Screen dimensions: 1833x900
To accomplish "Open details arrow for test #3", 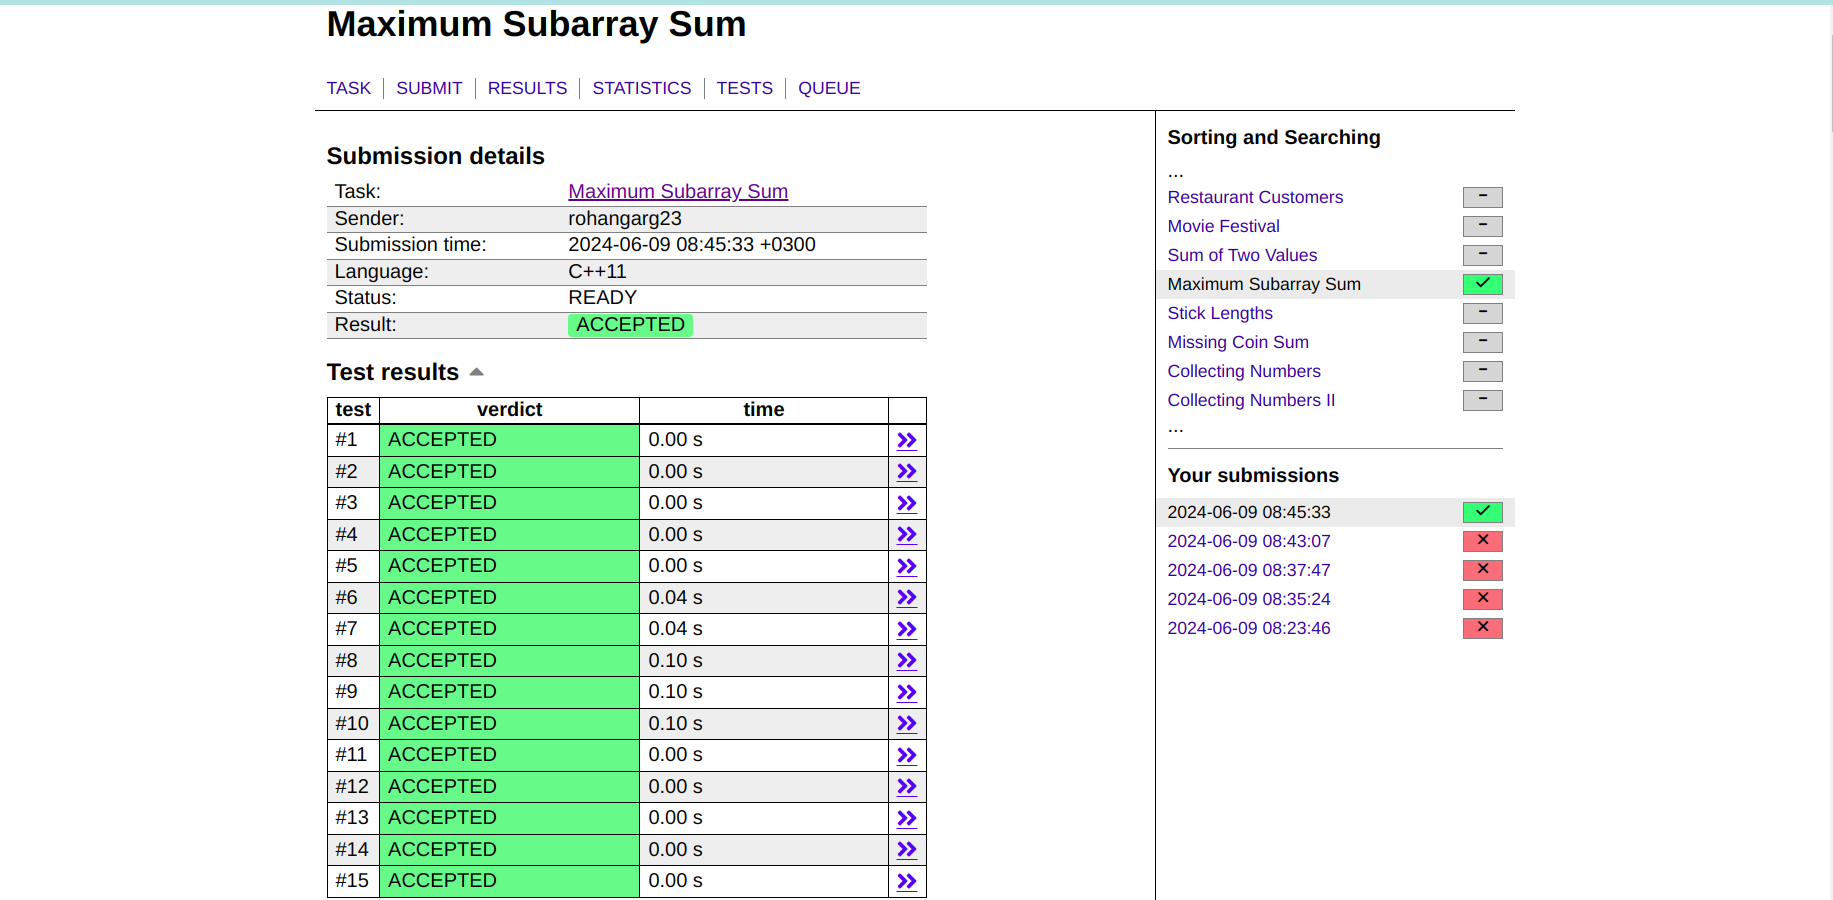I will [x=907, y=504].
